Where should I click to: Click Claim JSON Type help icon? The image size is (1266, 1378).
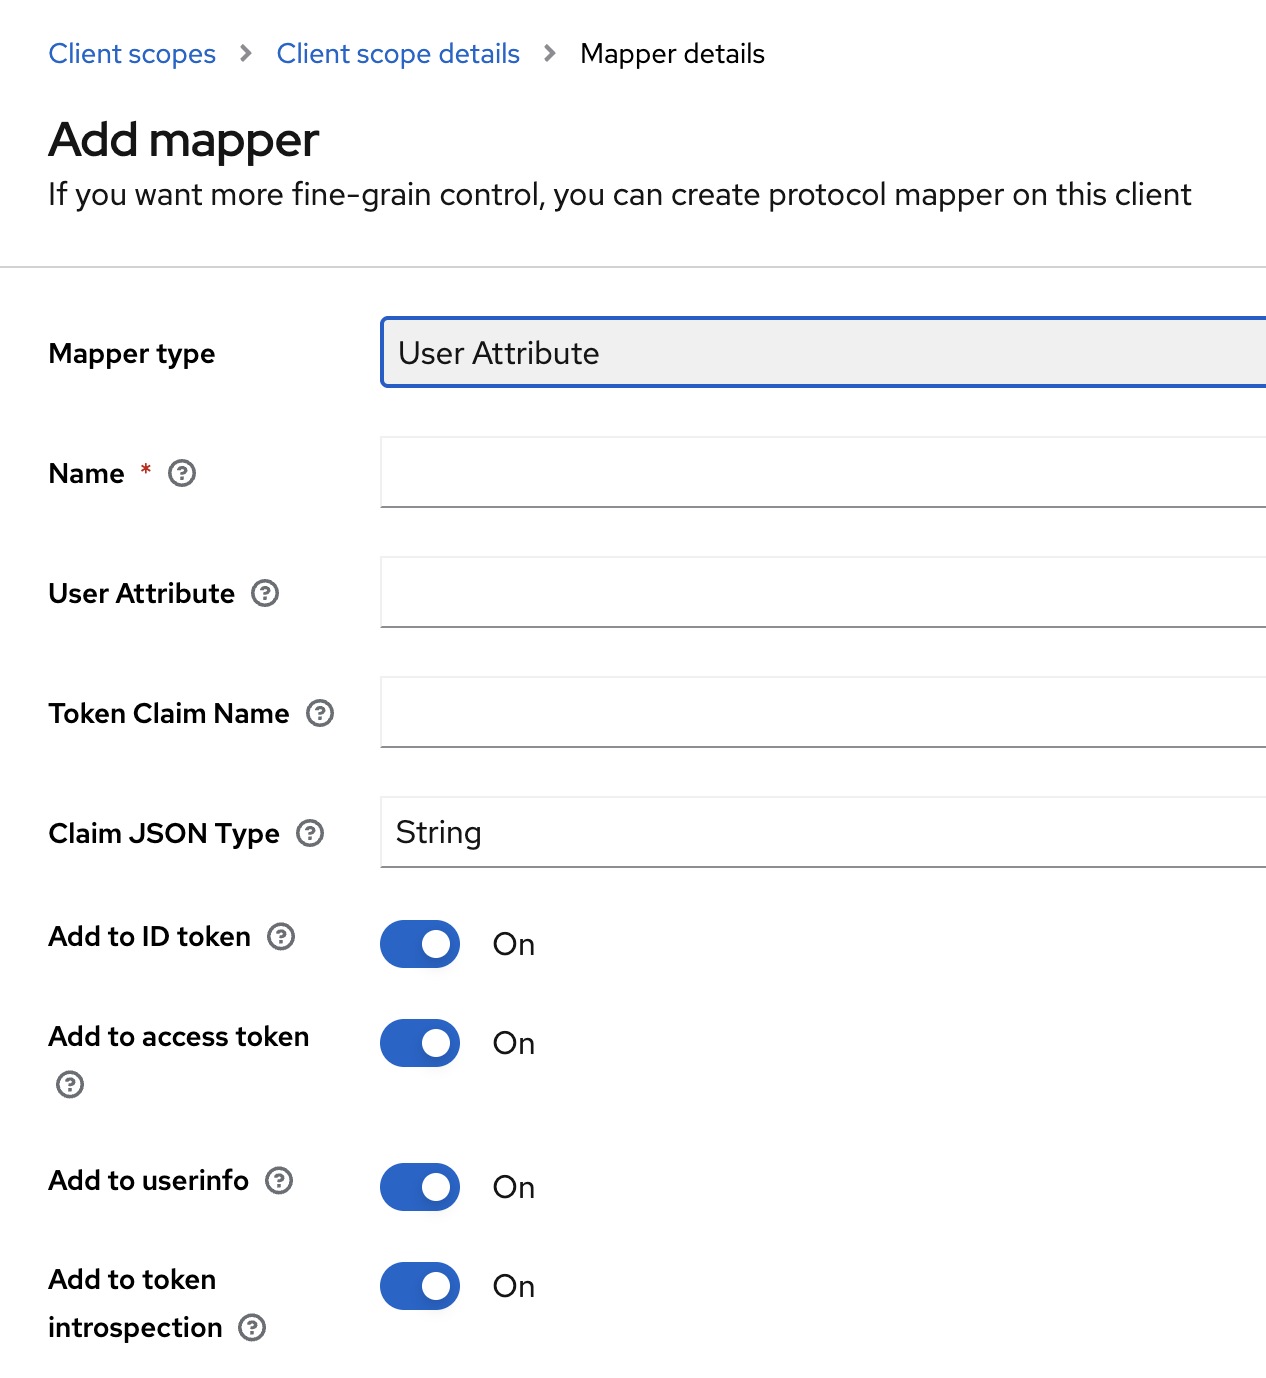[x=310, y=833]
